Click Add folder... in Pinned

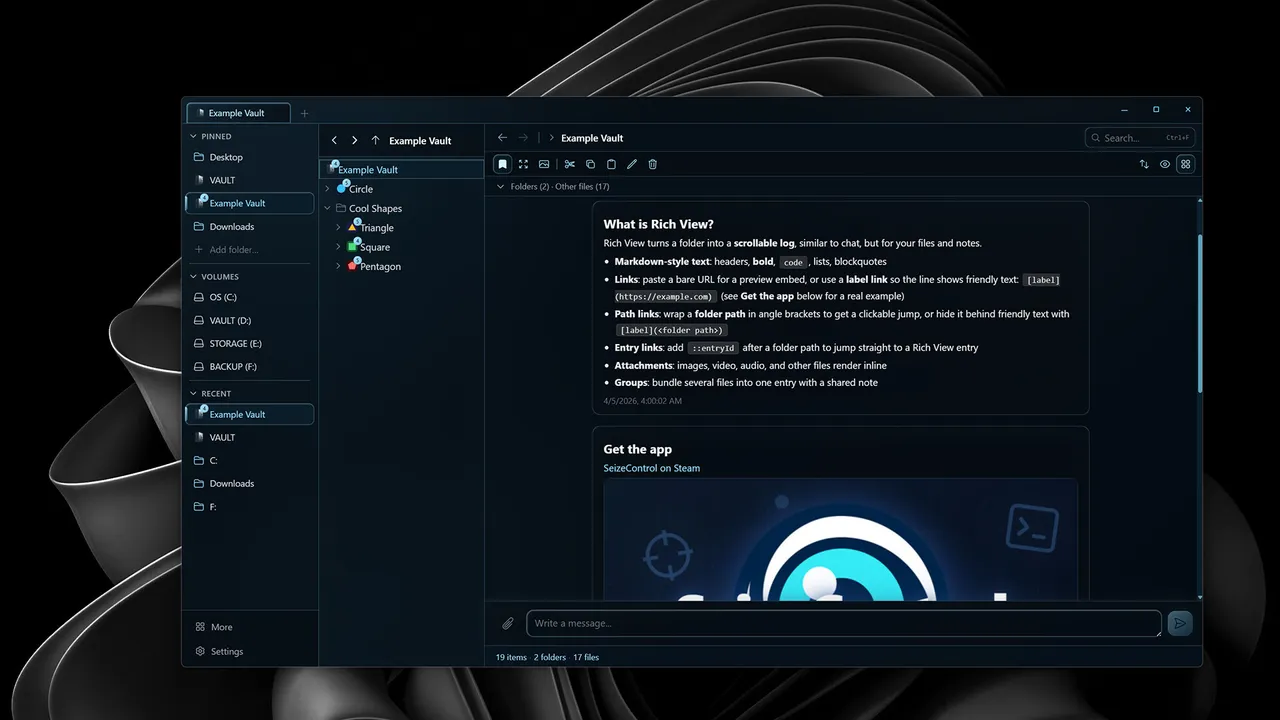(250, 250)
